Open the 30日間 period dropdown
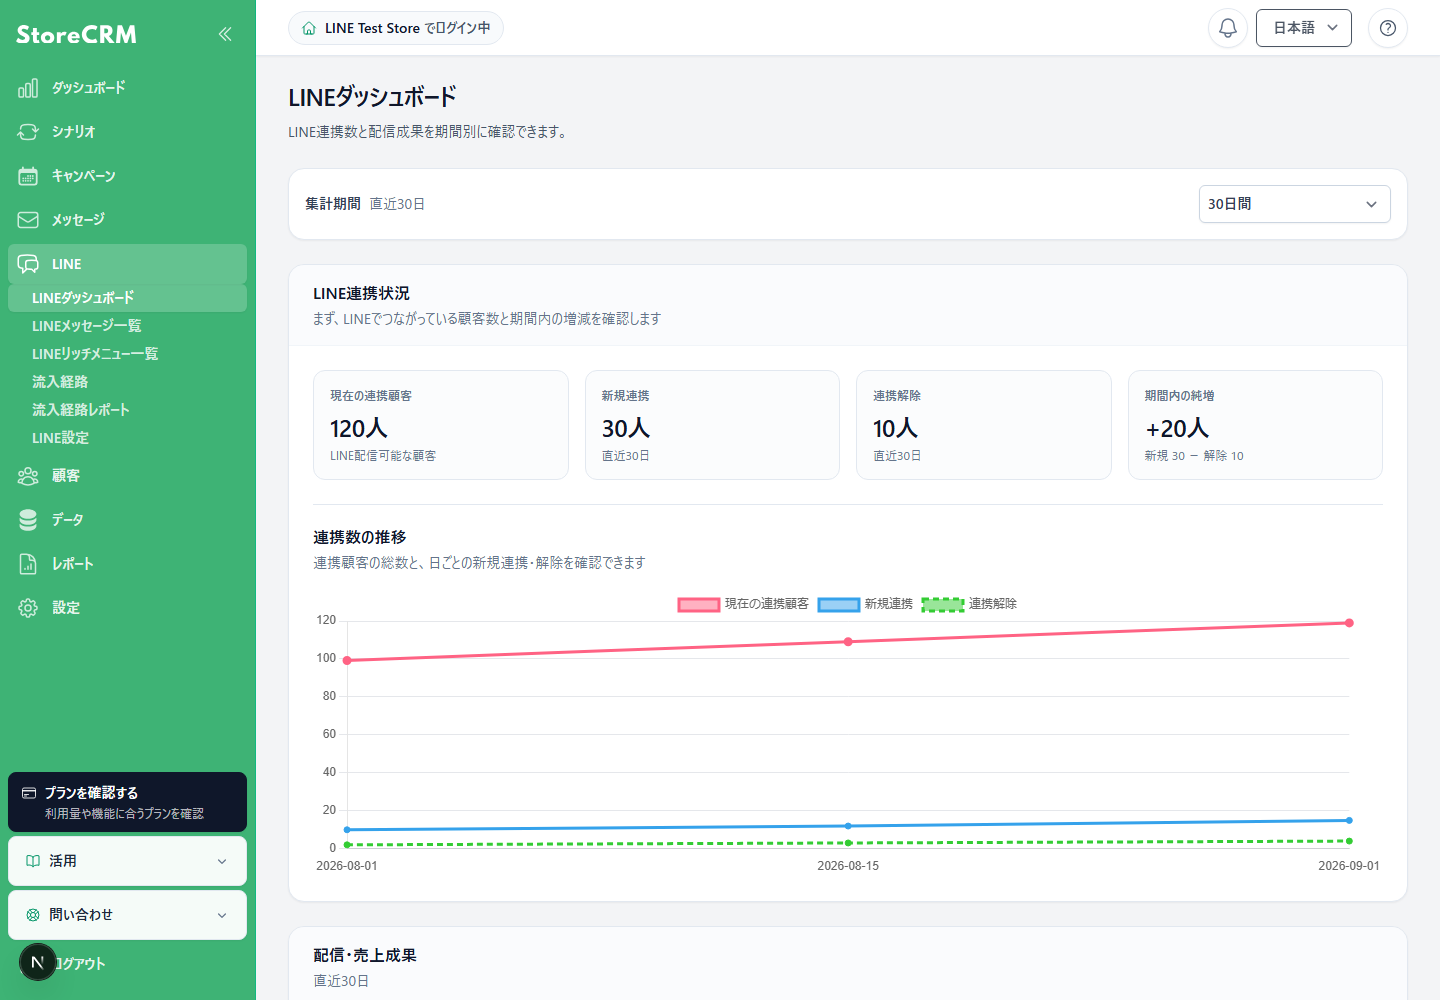The height and width of the screenshot is (1000, 1440). click(1294, 204)
